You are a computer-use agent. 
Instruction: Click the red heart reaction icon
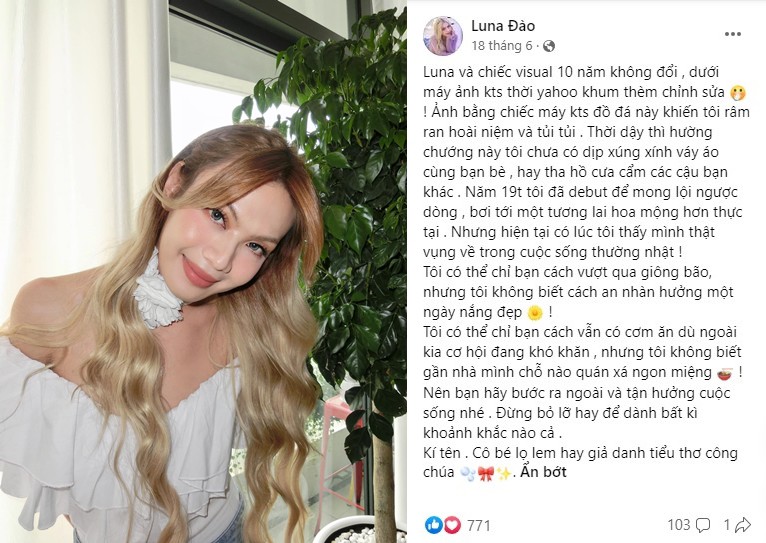[x=451, y=525]
